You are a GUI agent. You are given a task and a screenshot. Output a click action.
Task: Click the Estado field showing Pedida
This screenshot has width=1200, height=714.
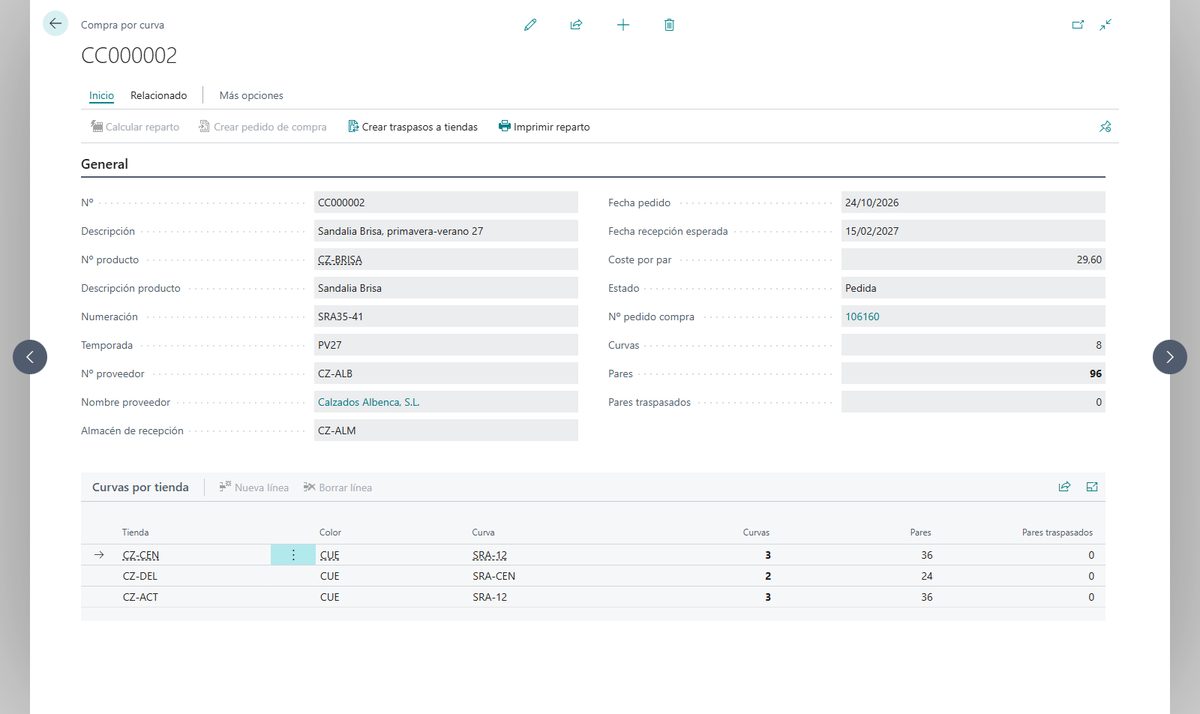973,288
